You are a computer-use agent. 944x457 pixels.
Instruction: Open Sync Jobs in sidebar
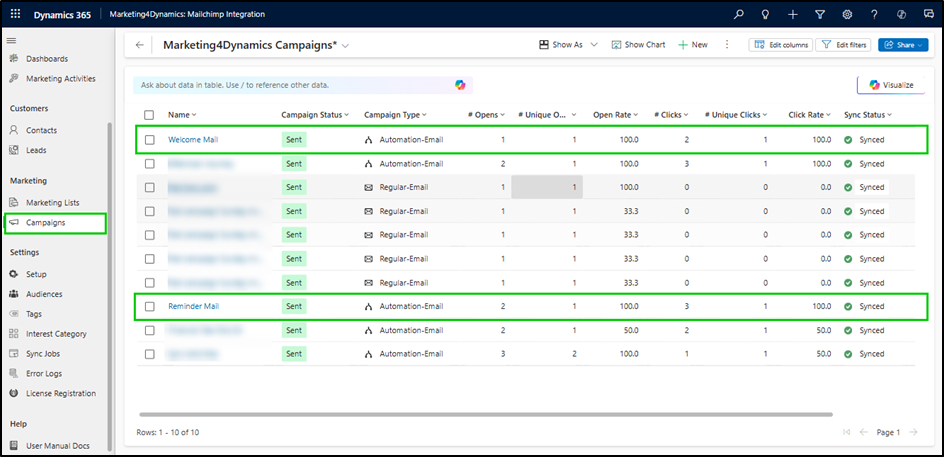pyautogui.click(x=43, y=353)
